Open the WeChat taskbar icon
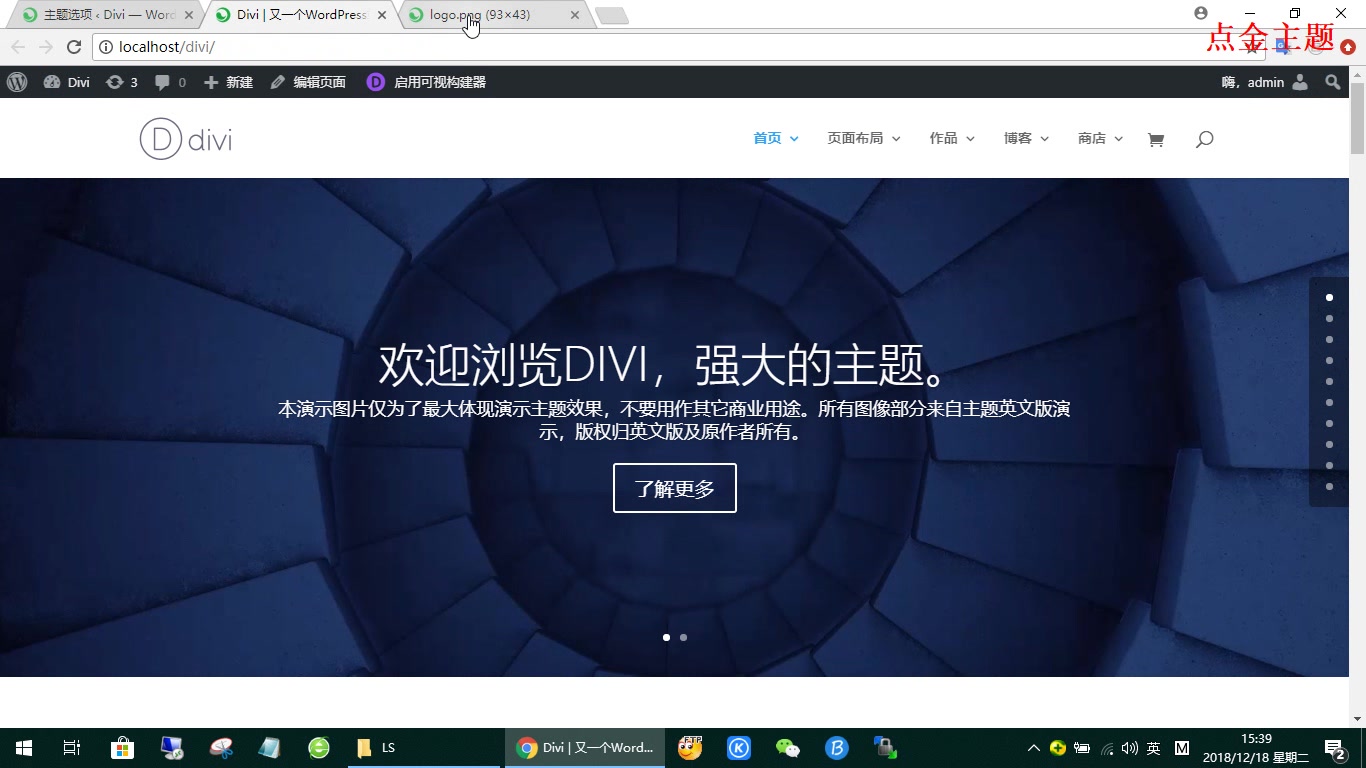Screen dimensions: 1366x768 pyautogui.click(x=788, y=748)
